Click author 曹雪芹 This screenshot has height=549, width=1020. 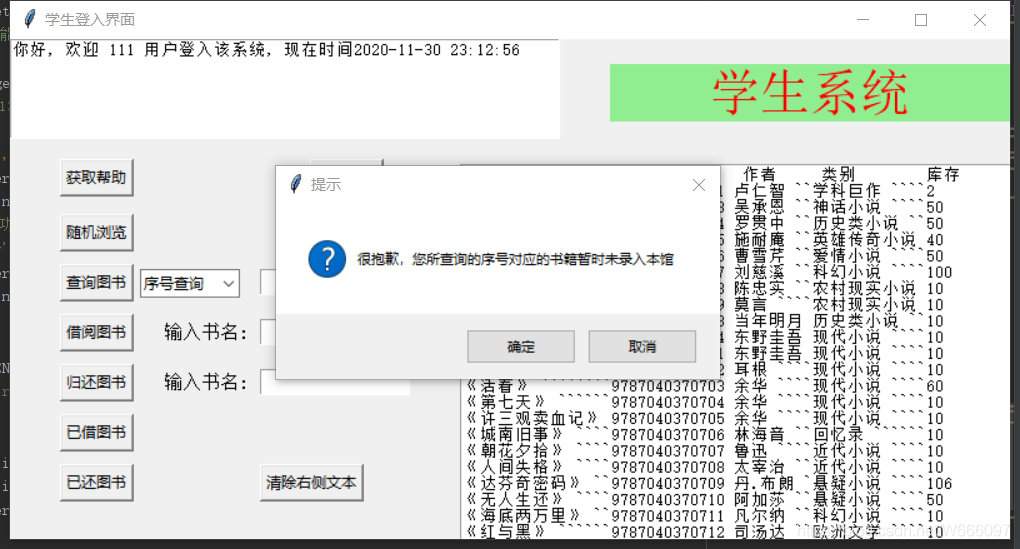[759, 256]
